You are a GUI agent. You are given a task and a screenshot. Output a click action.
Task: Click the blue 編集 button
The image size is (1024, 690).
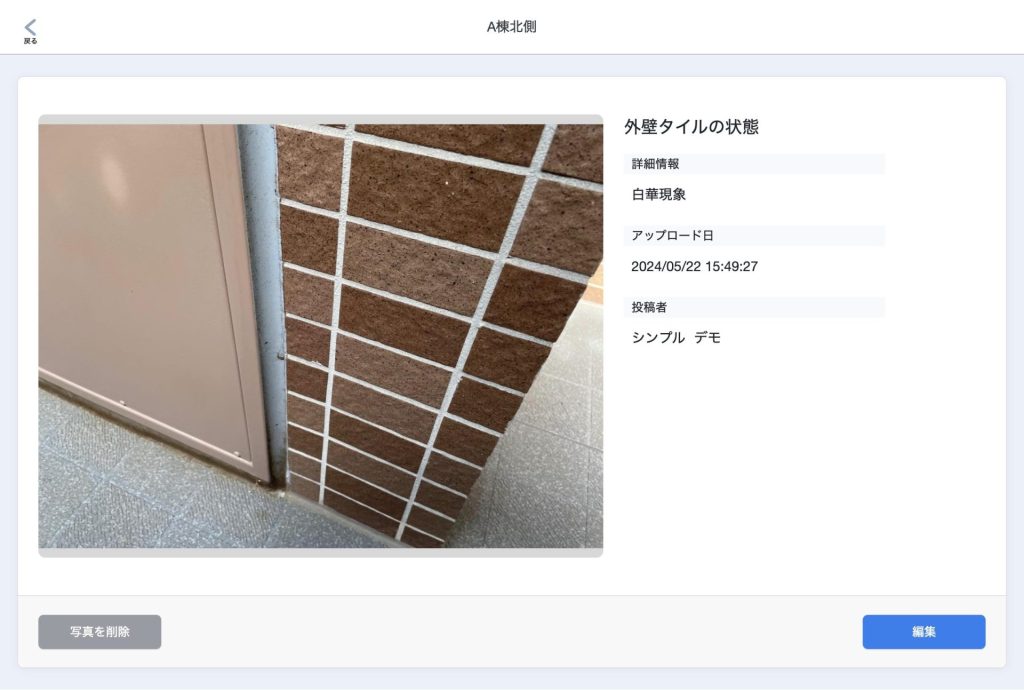[x=923, y=631]
